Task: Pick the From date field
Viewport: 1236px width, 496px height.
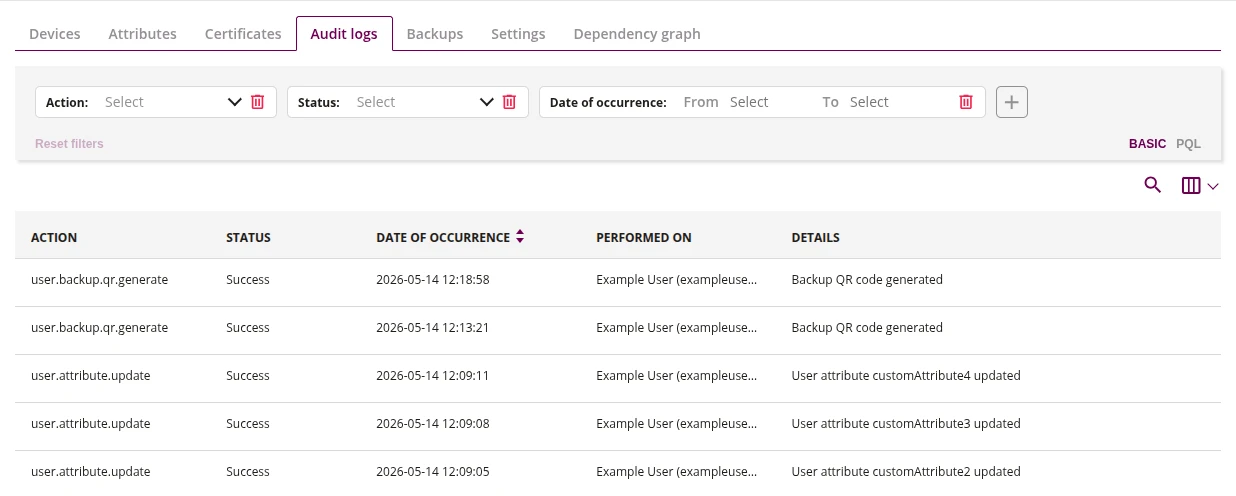Action: coord(749,102)
